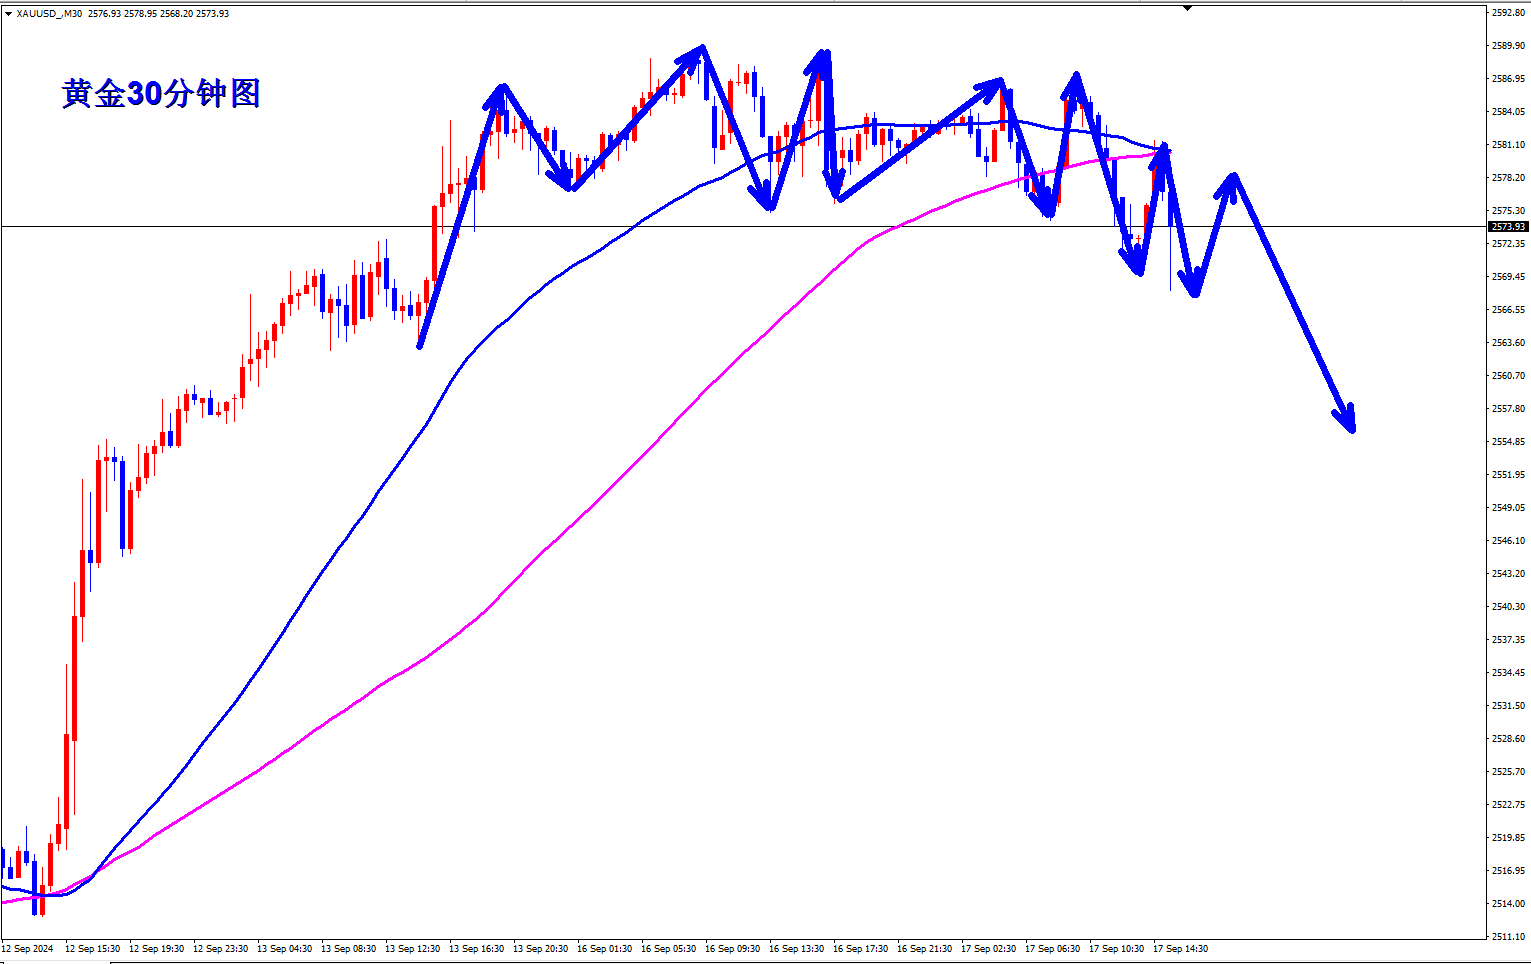Click the 2566.55 price axis label
The image size is (1531, 964).
[1509, 310]
